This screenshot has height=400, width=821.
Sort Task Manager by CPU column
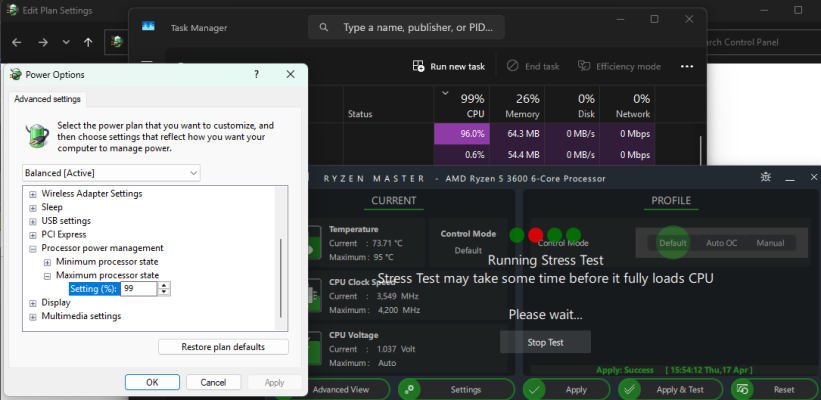click(461, 105)
